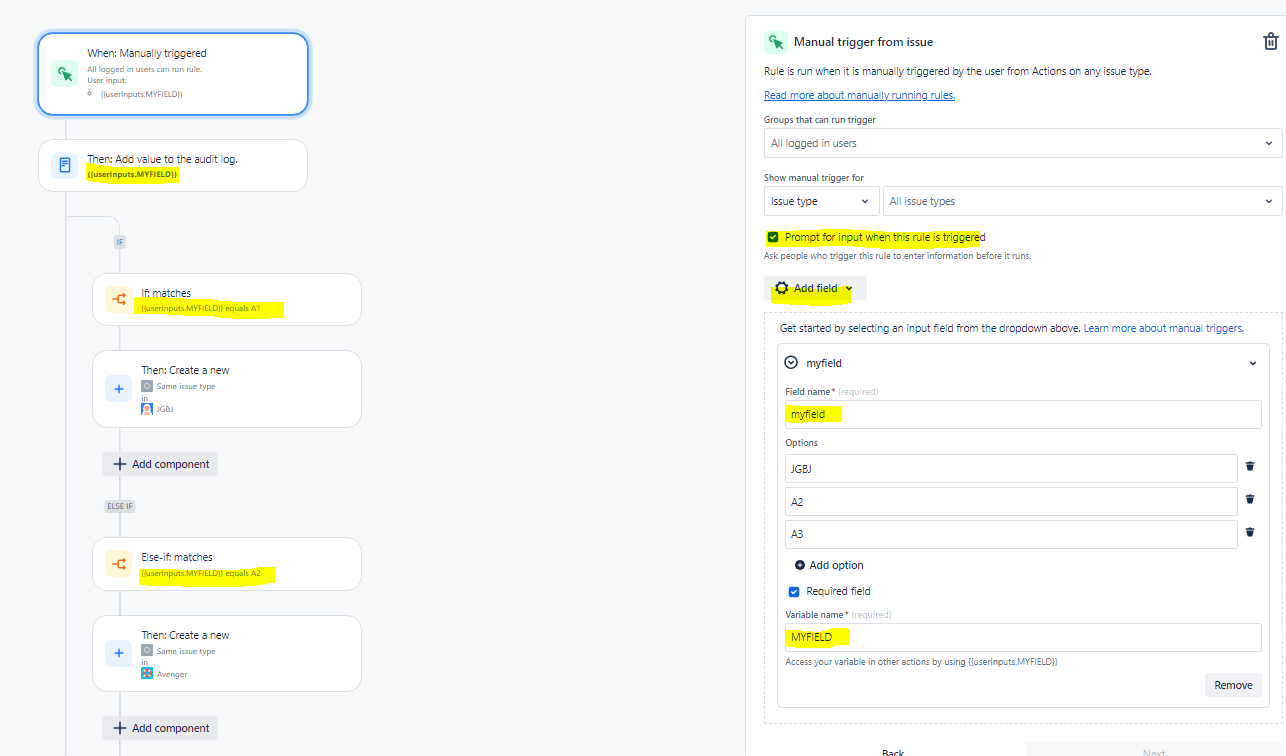Click the plus icon on the Avenger create action
Viewport: 1286px width, 756px height.
coord(118,653)
